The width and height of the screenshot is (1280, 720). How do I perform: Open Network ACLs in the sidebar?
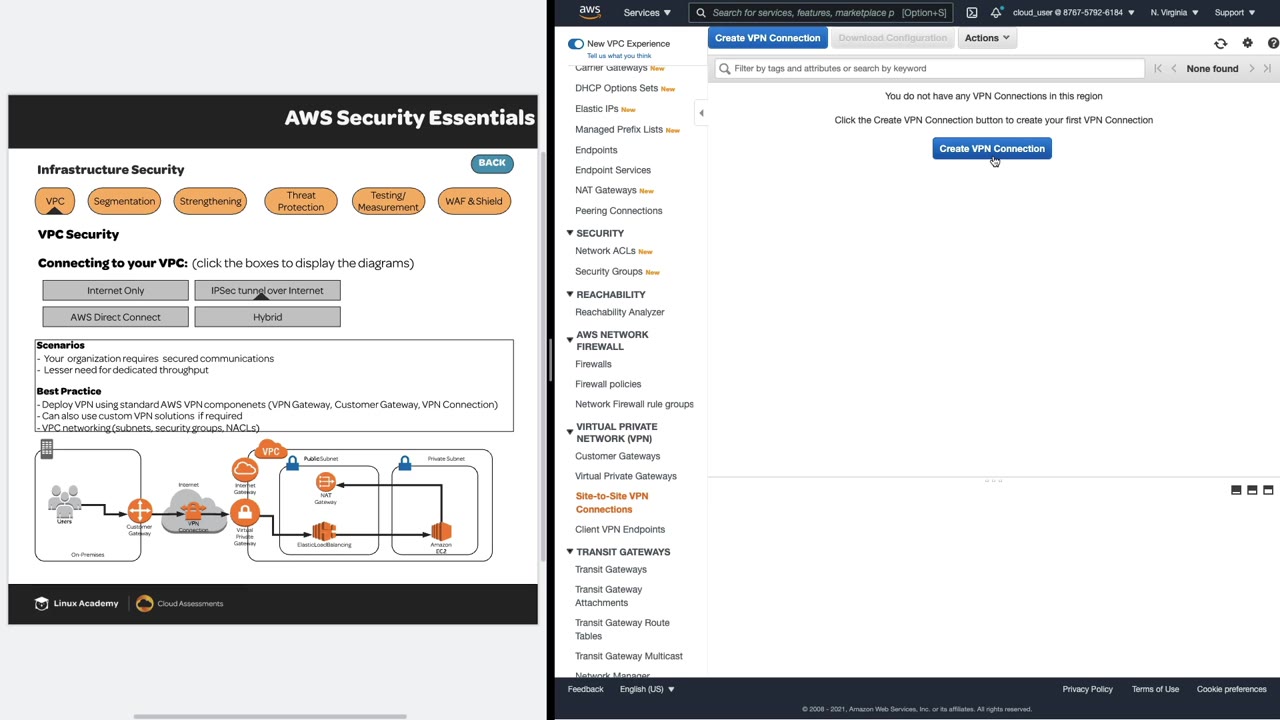point(605,251)
